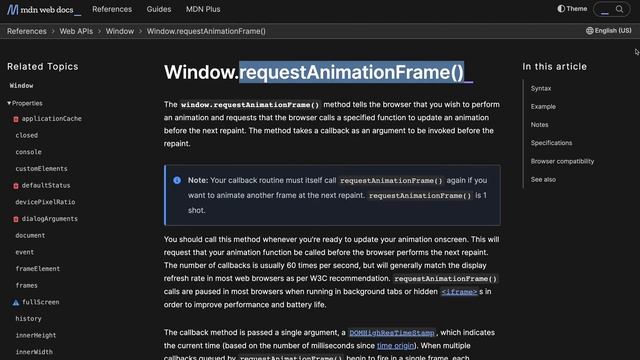Go to References in the breadcrumb
640x360 pixels.
point(27,31)
